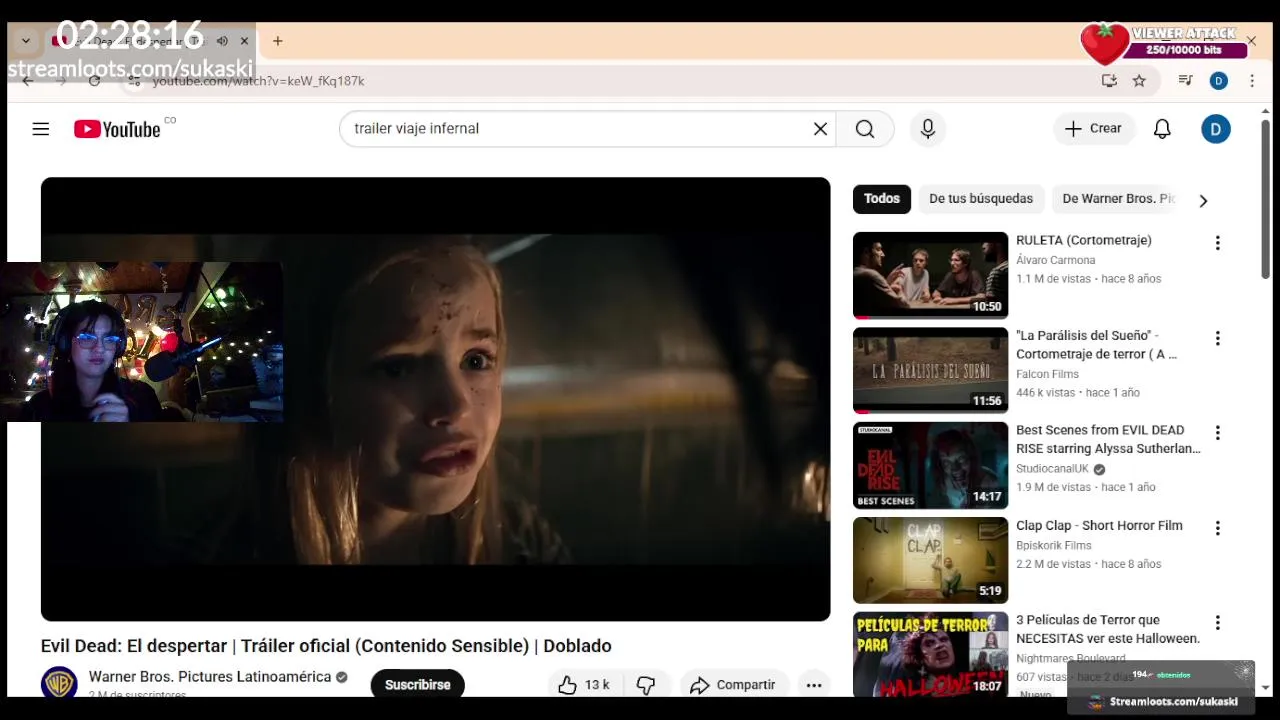Open the StudiocanalUK channel name
The height and width of the screenshot is (720, 1280).
(1052, 469)
